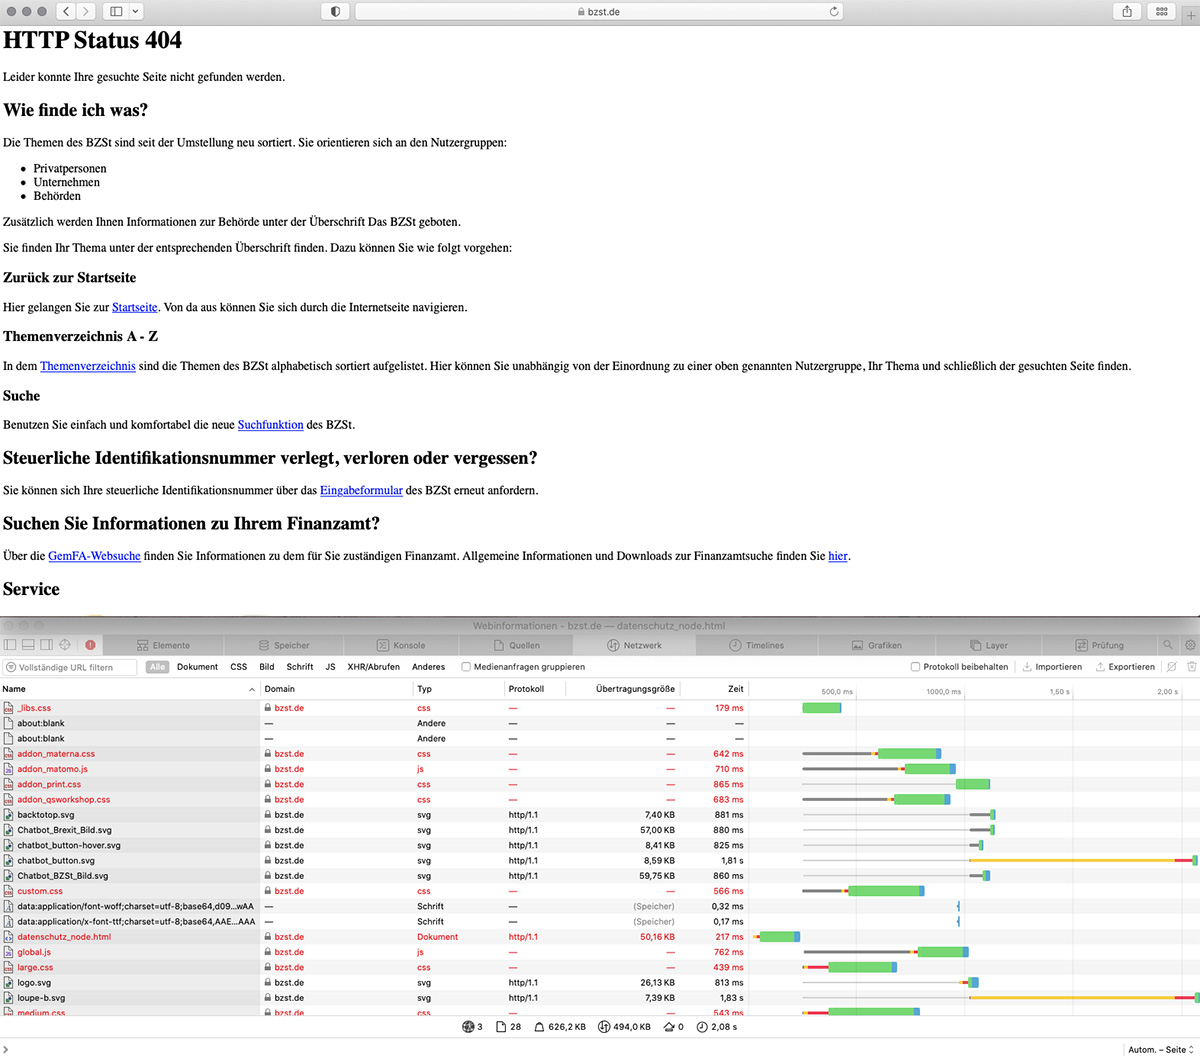Click the Exportieren button

tap(1125, 667)
